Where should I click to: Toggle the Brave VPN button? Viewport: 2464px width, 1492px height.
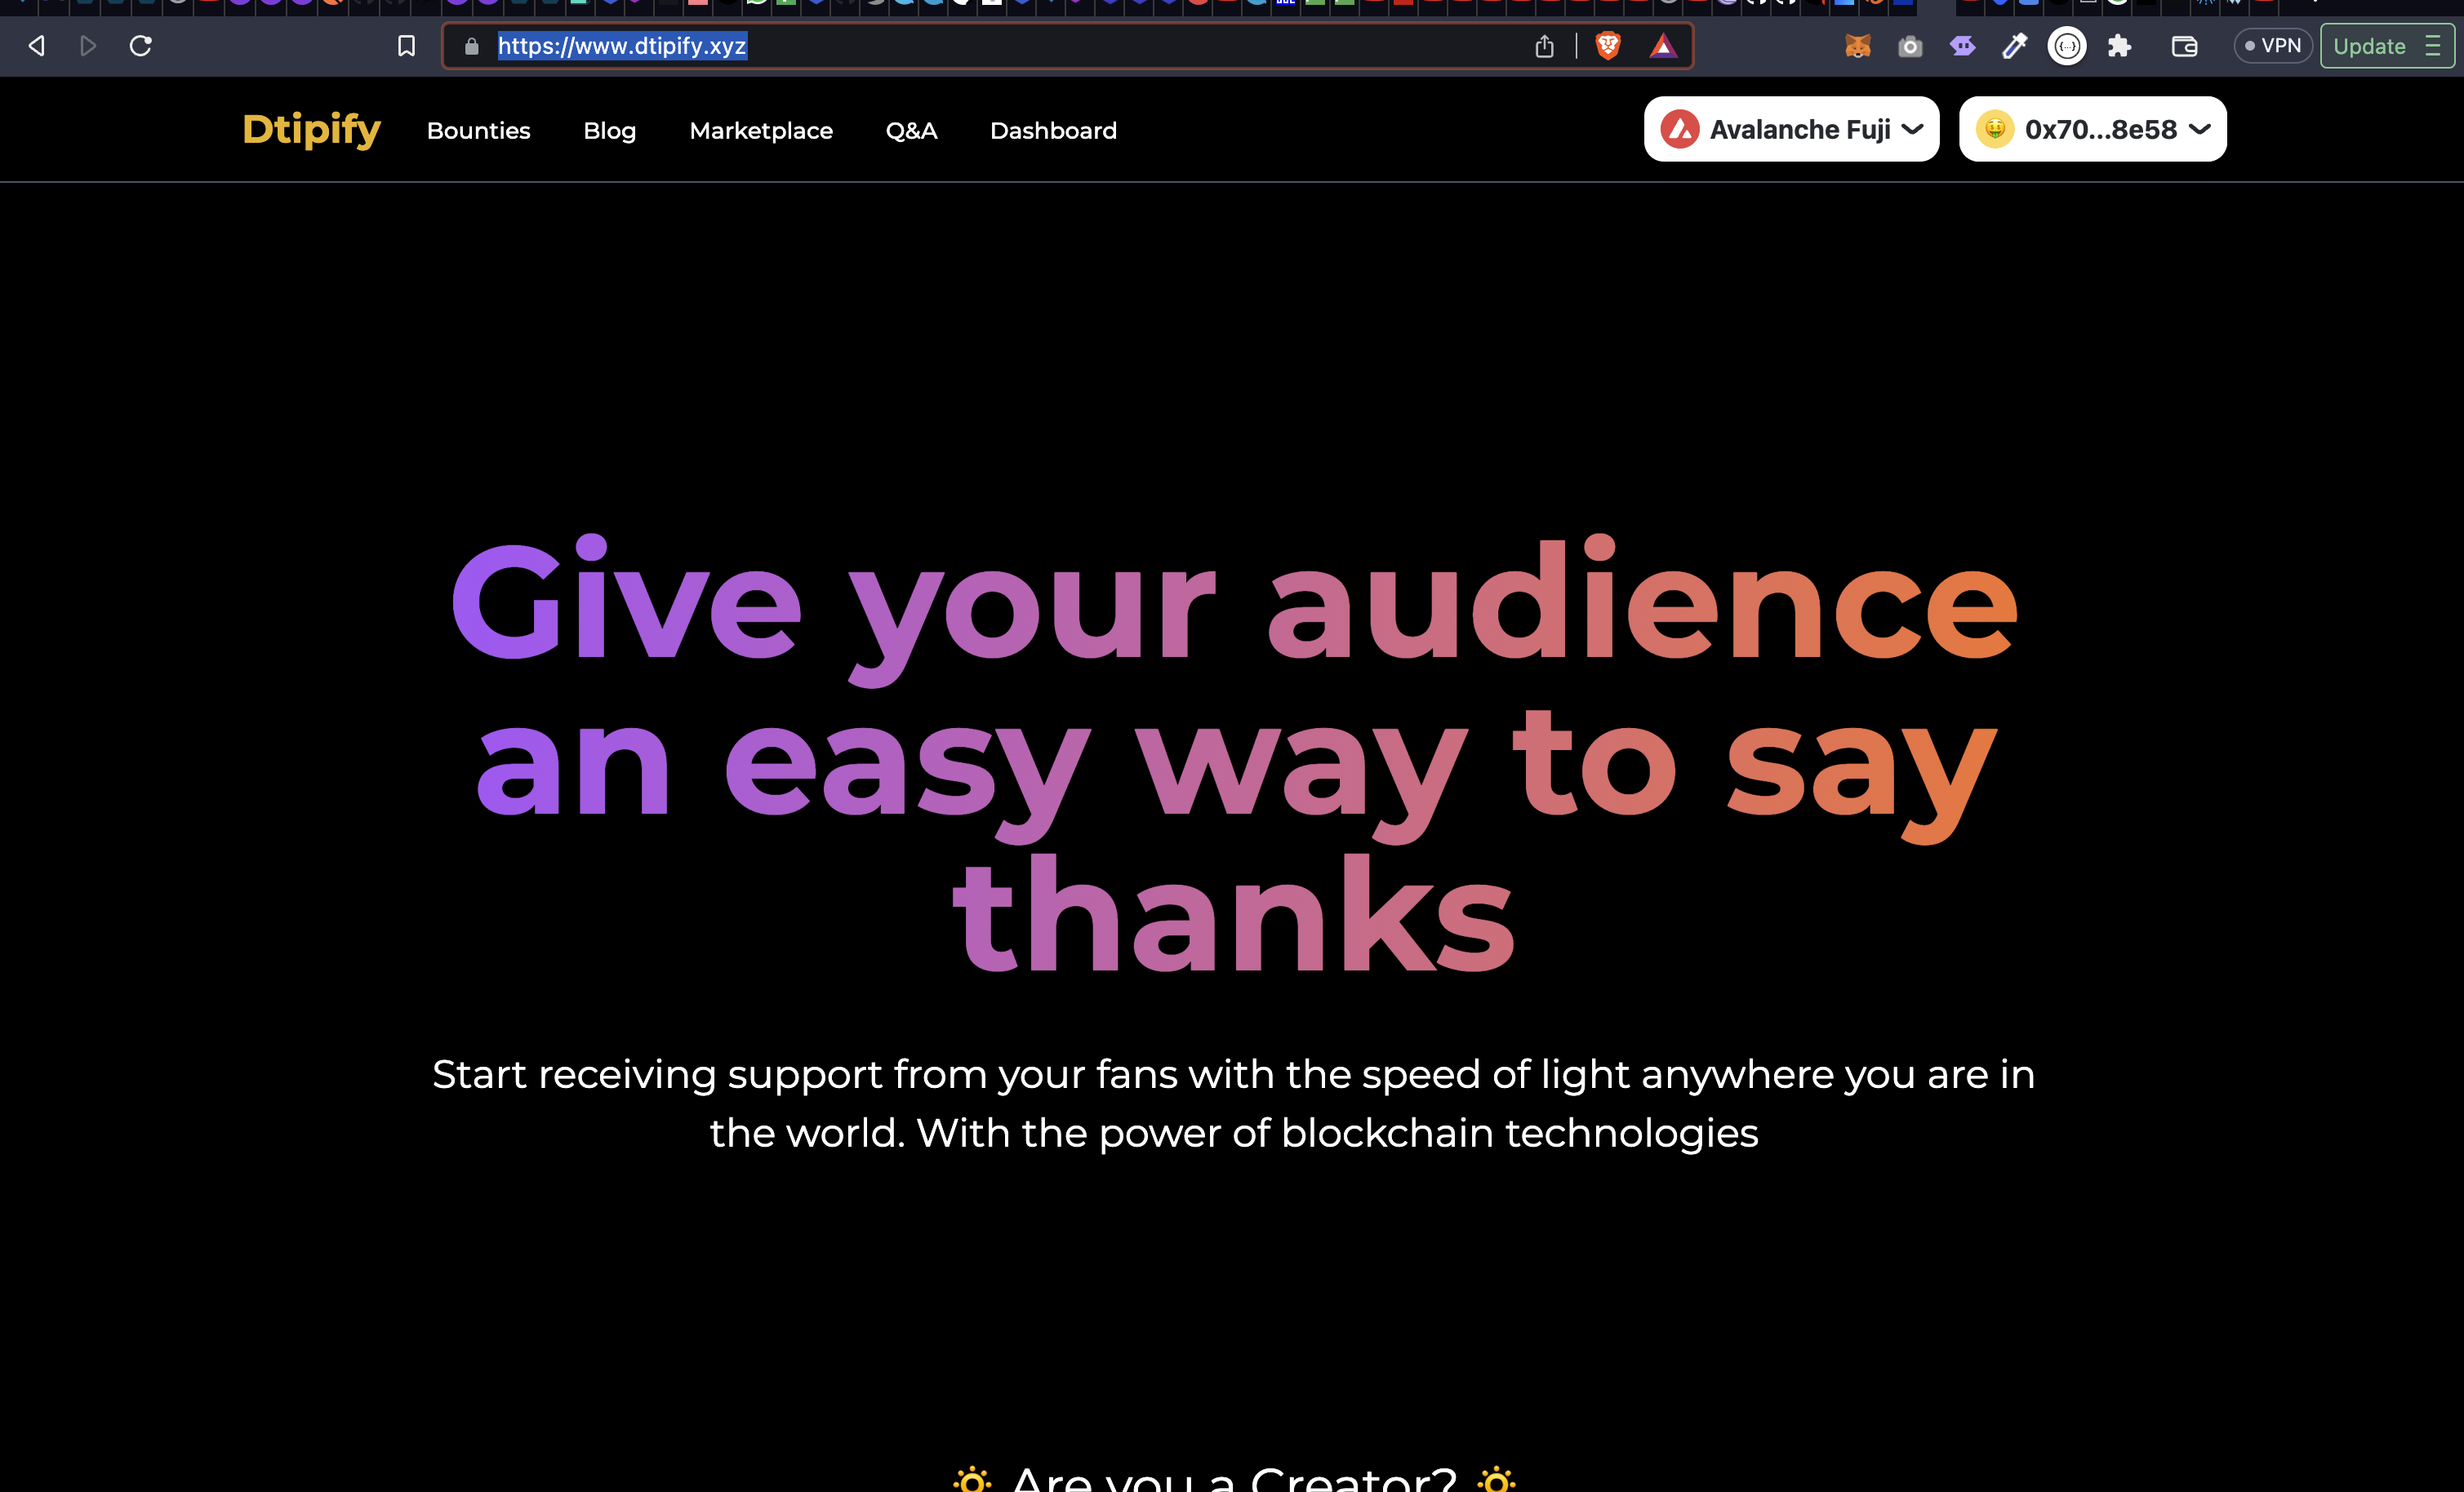(2272, 46)
